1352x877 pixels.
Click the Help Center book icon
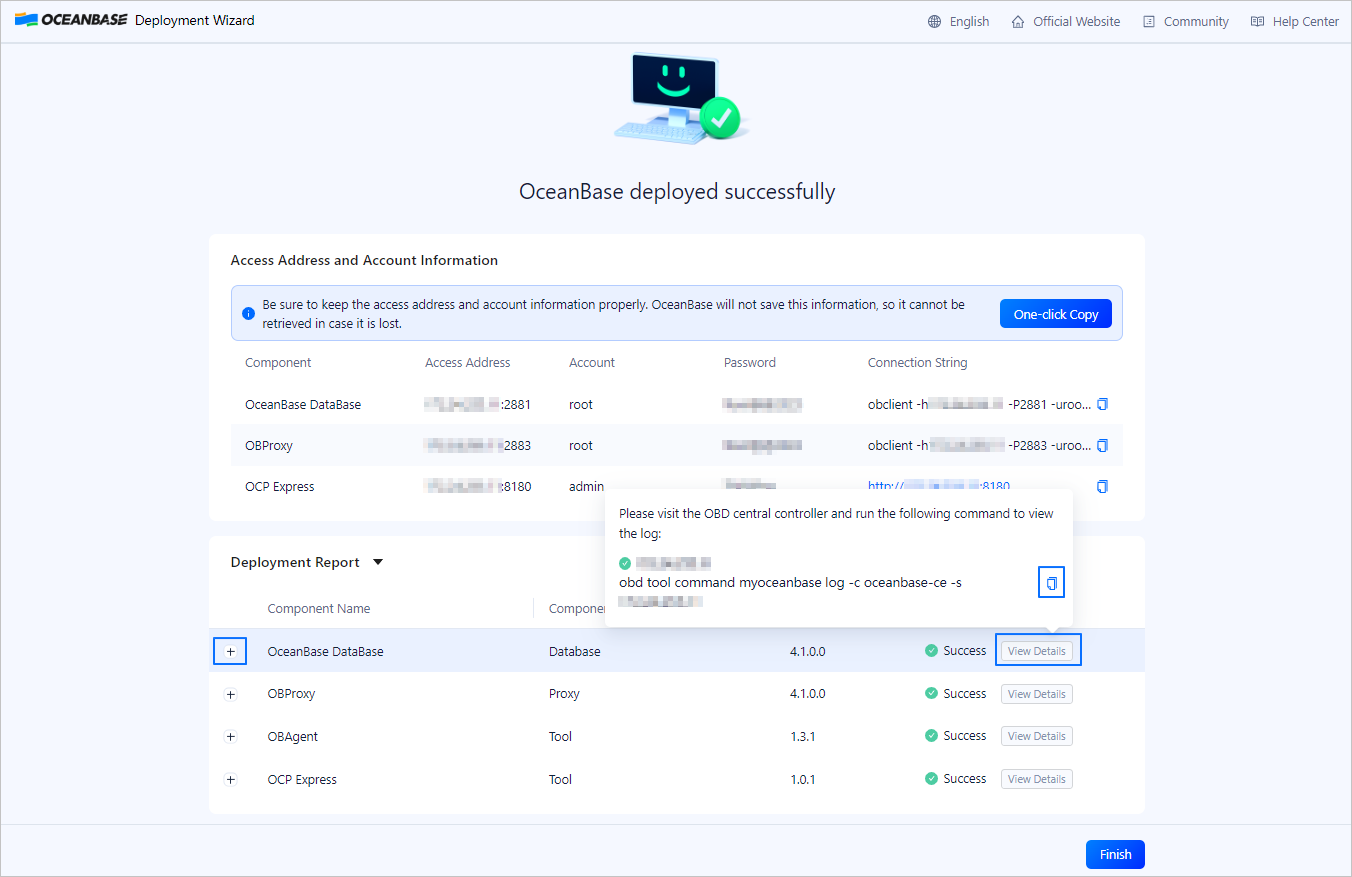point(1257,21)
